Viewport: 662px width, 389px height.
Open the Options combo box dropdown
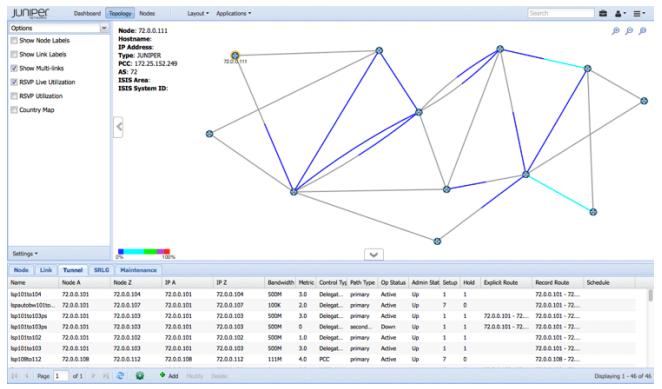pyautogui.click(x=104, y=28)
